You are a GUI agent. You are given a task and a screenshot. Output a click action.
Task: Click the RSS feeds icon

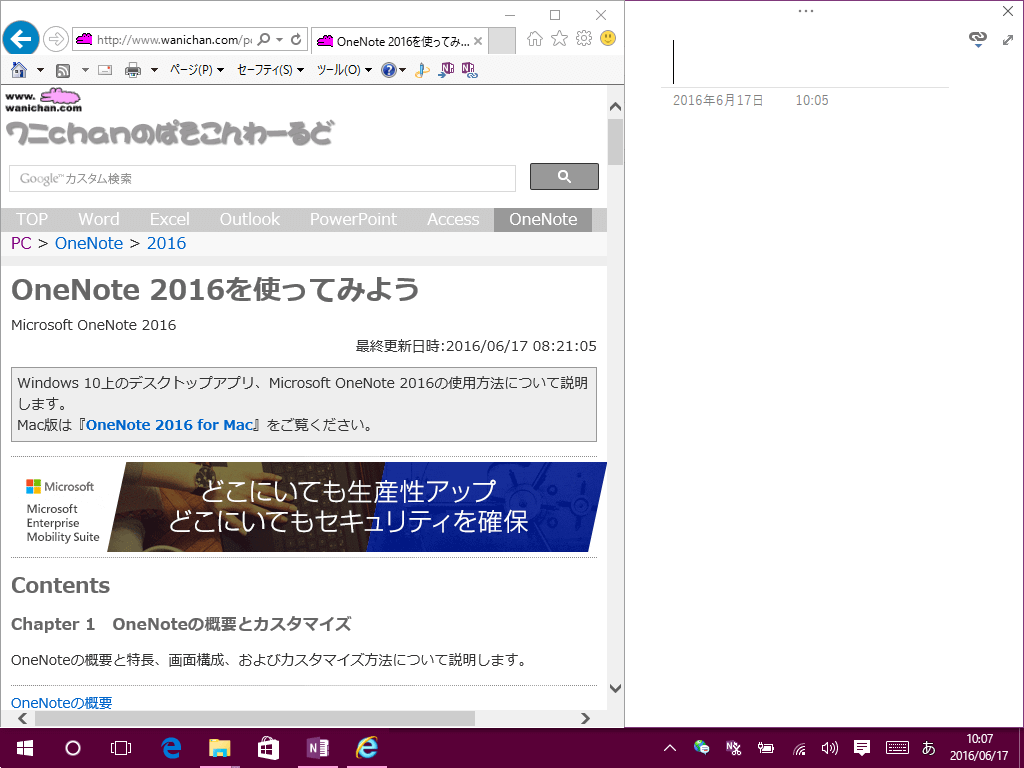click(x=63, y=70)
